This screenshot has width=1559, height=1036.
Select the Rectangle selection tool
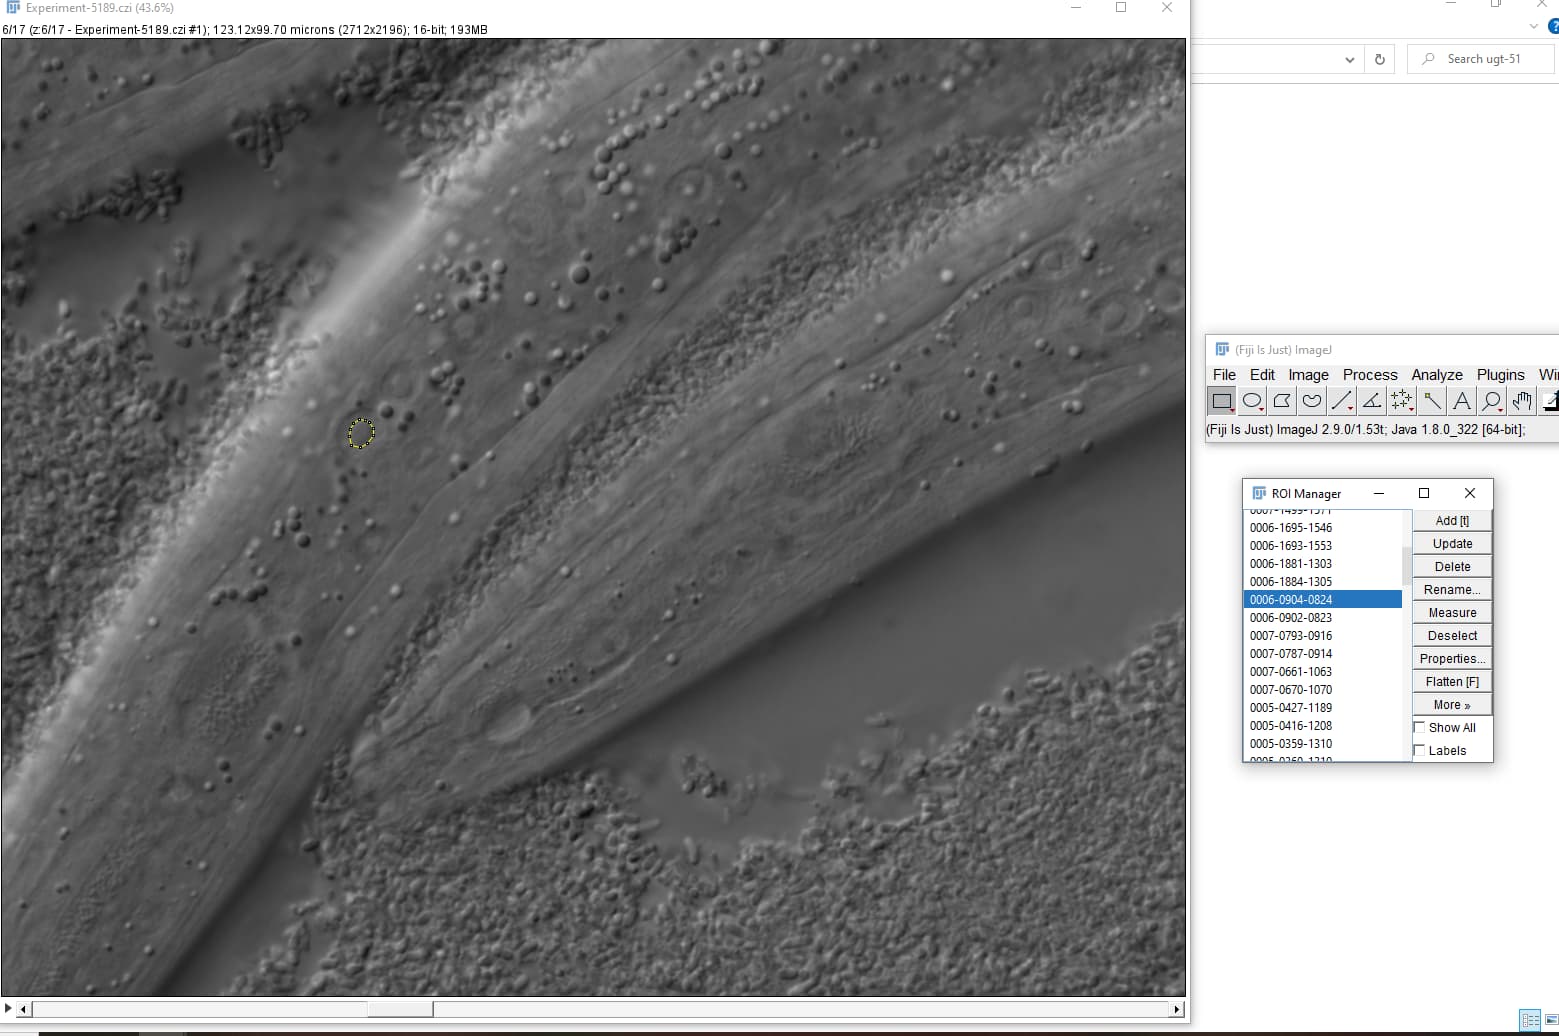click(x=1221, y=400)
